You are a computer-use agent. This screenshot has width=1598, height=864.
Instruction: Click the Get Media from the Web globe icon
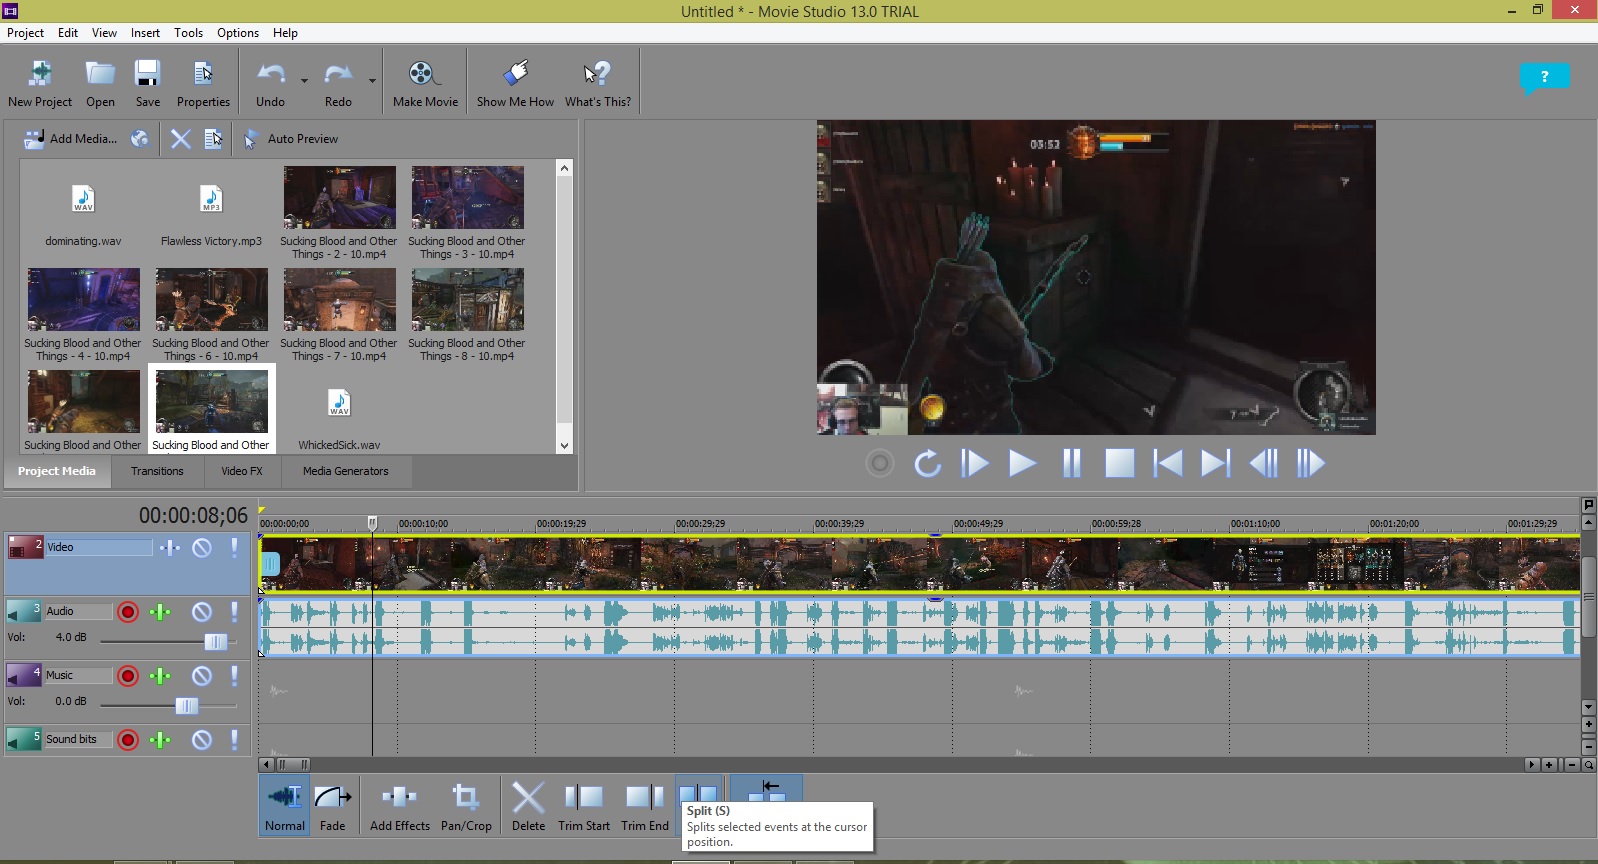pos(140,139)
